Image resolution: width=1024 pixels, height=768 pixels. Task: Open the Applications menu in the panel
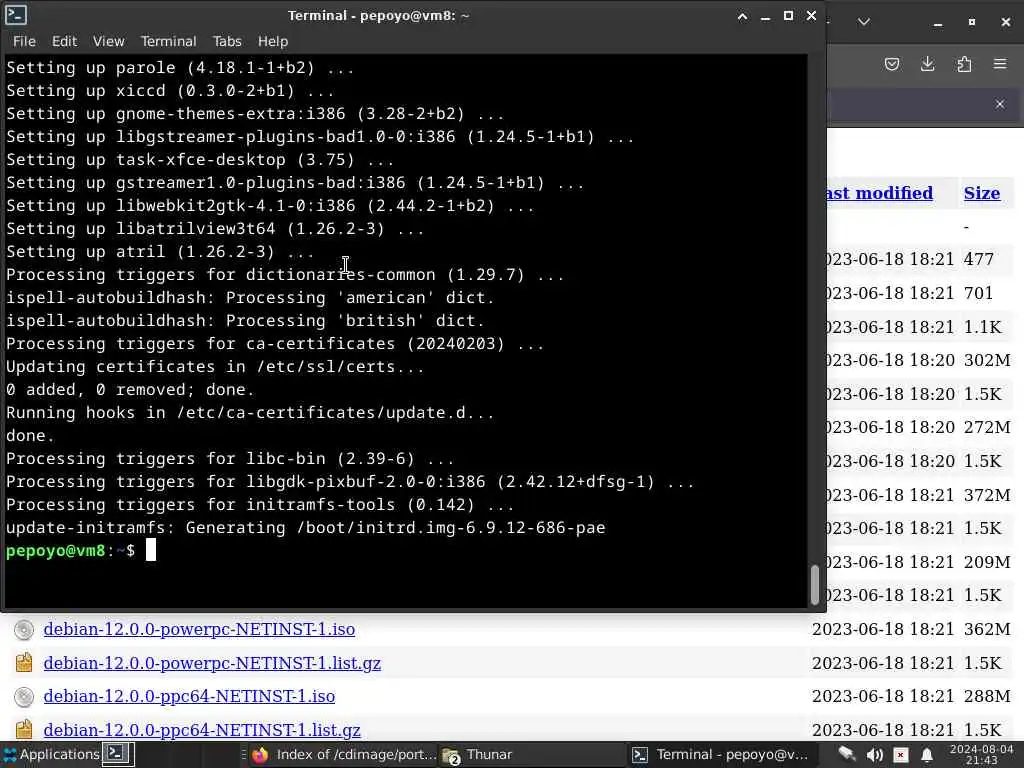point(52,754)
